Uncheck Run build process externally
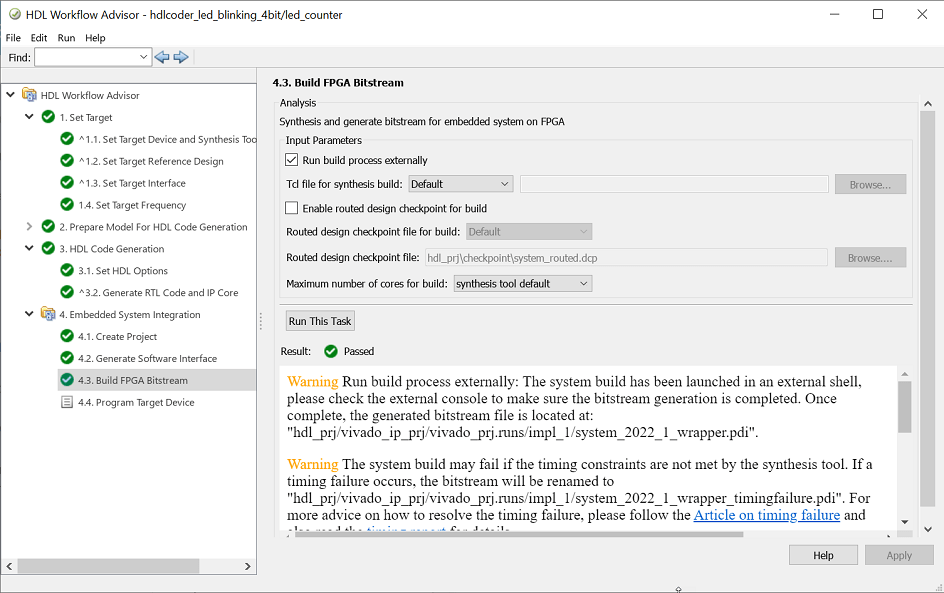This screenshot has height=593, width=944. 292,160
